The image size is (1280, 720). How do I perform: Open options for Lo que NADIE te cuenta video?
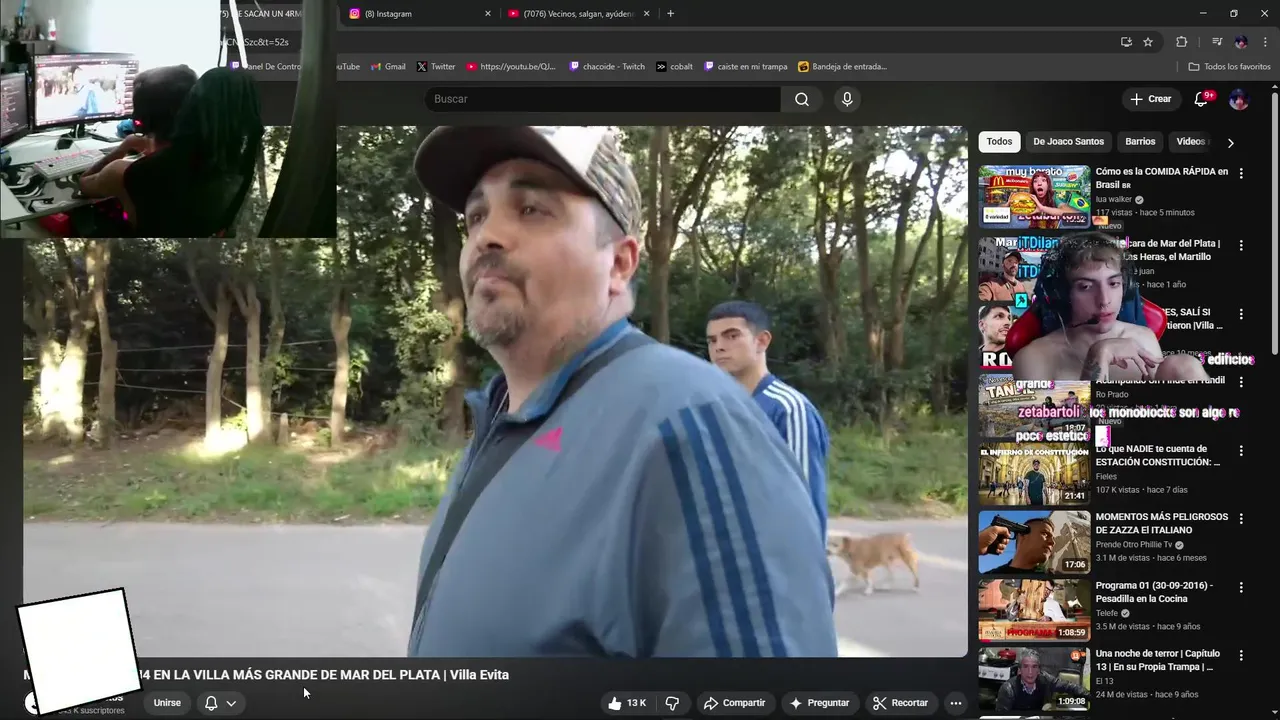click(1241, 451)
